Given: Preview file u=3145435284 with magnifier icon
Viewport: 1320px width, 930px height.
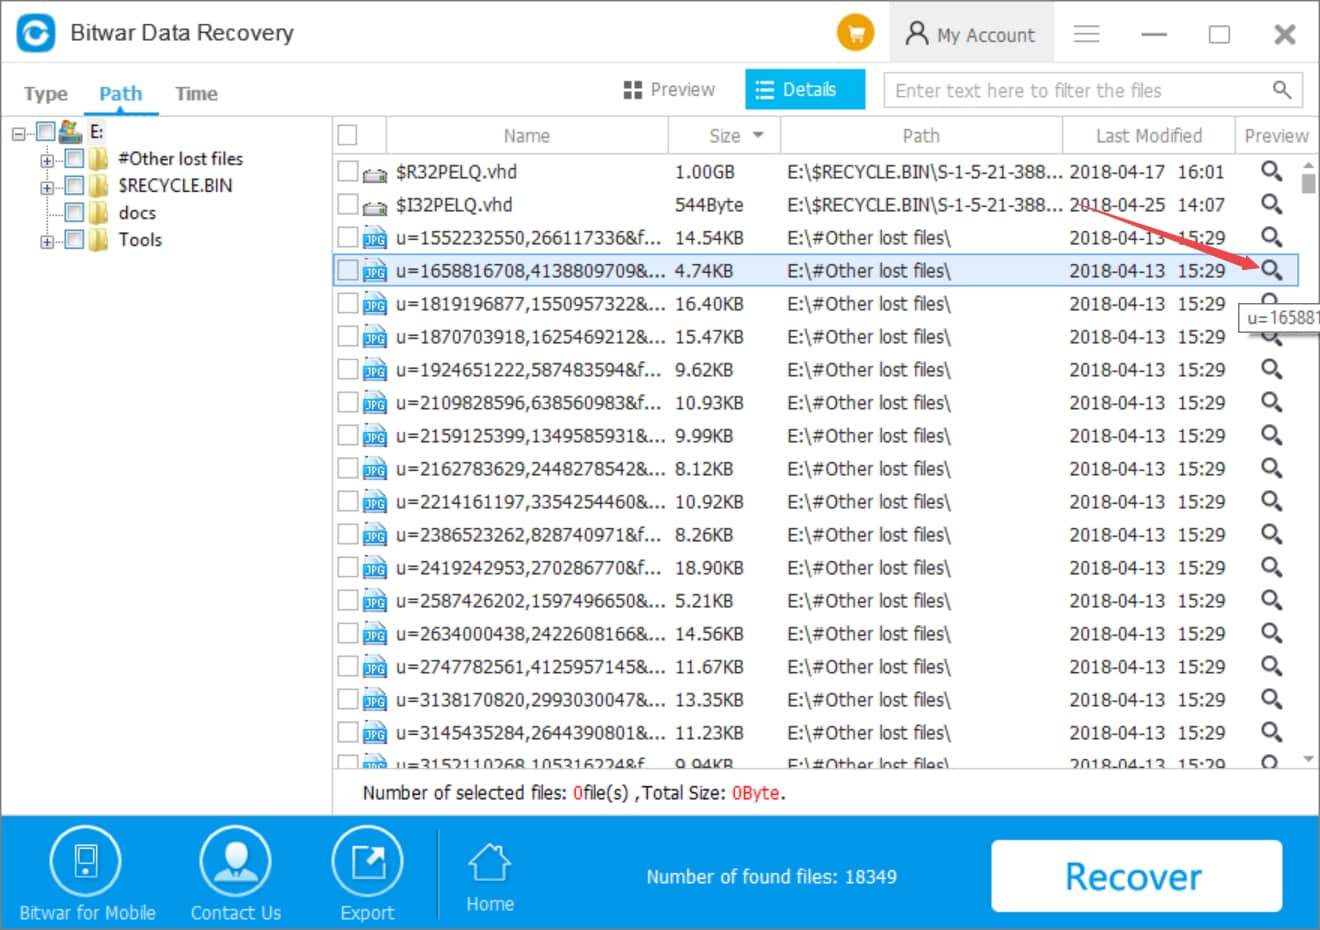Looking at the screenshot, I should click(x=1271, y=732).
